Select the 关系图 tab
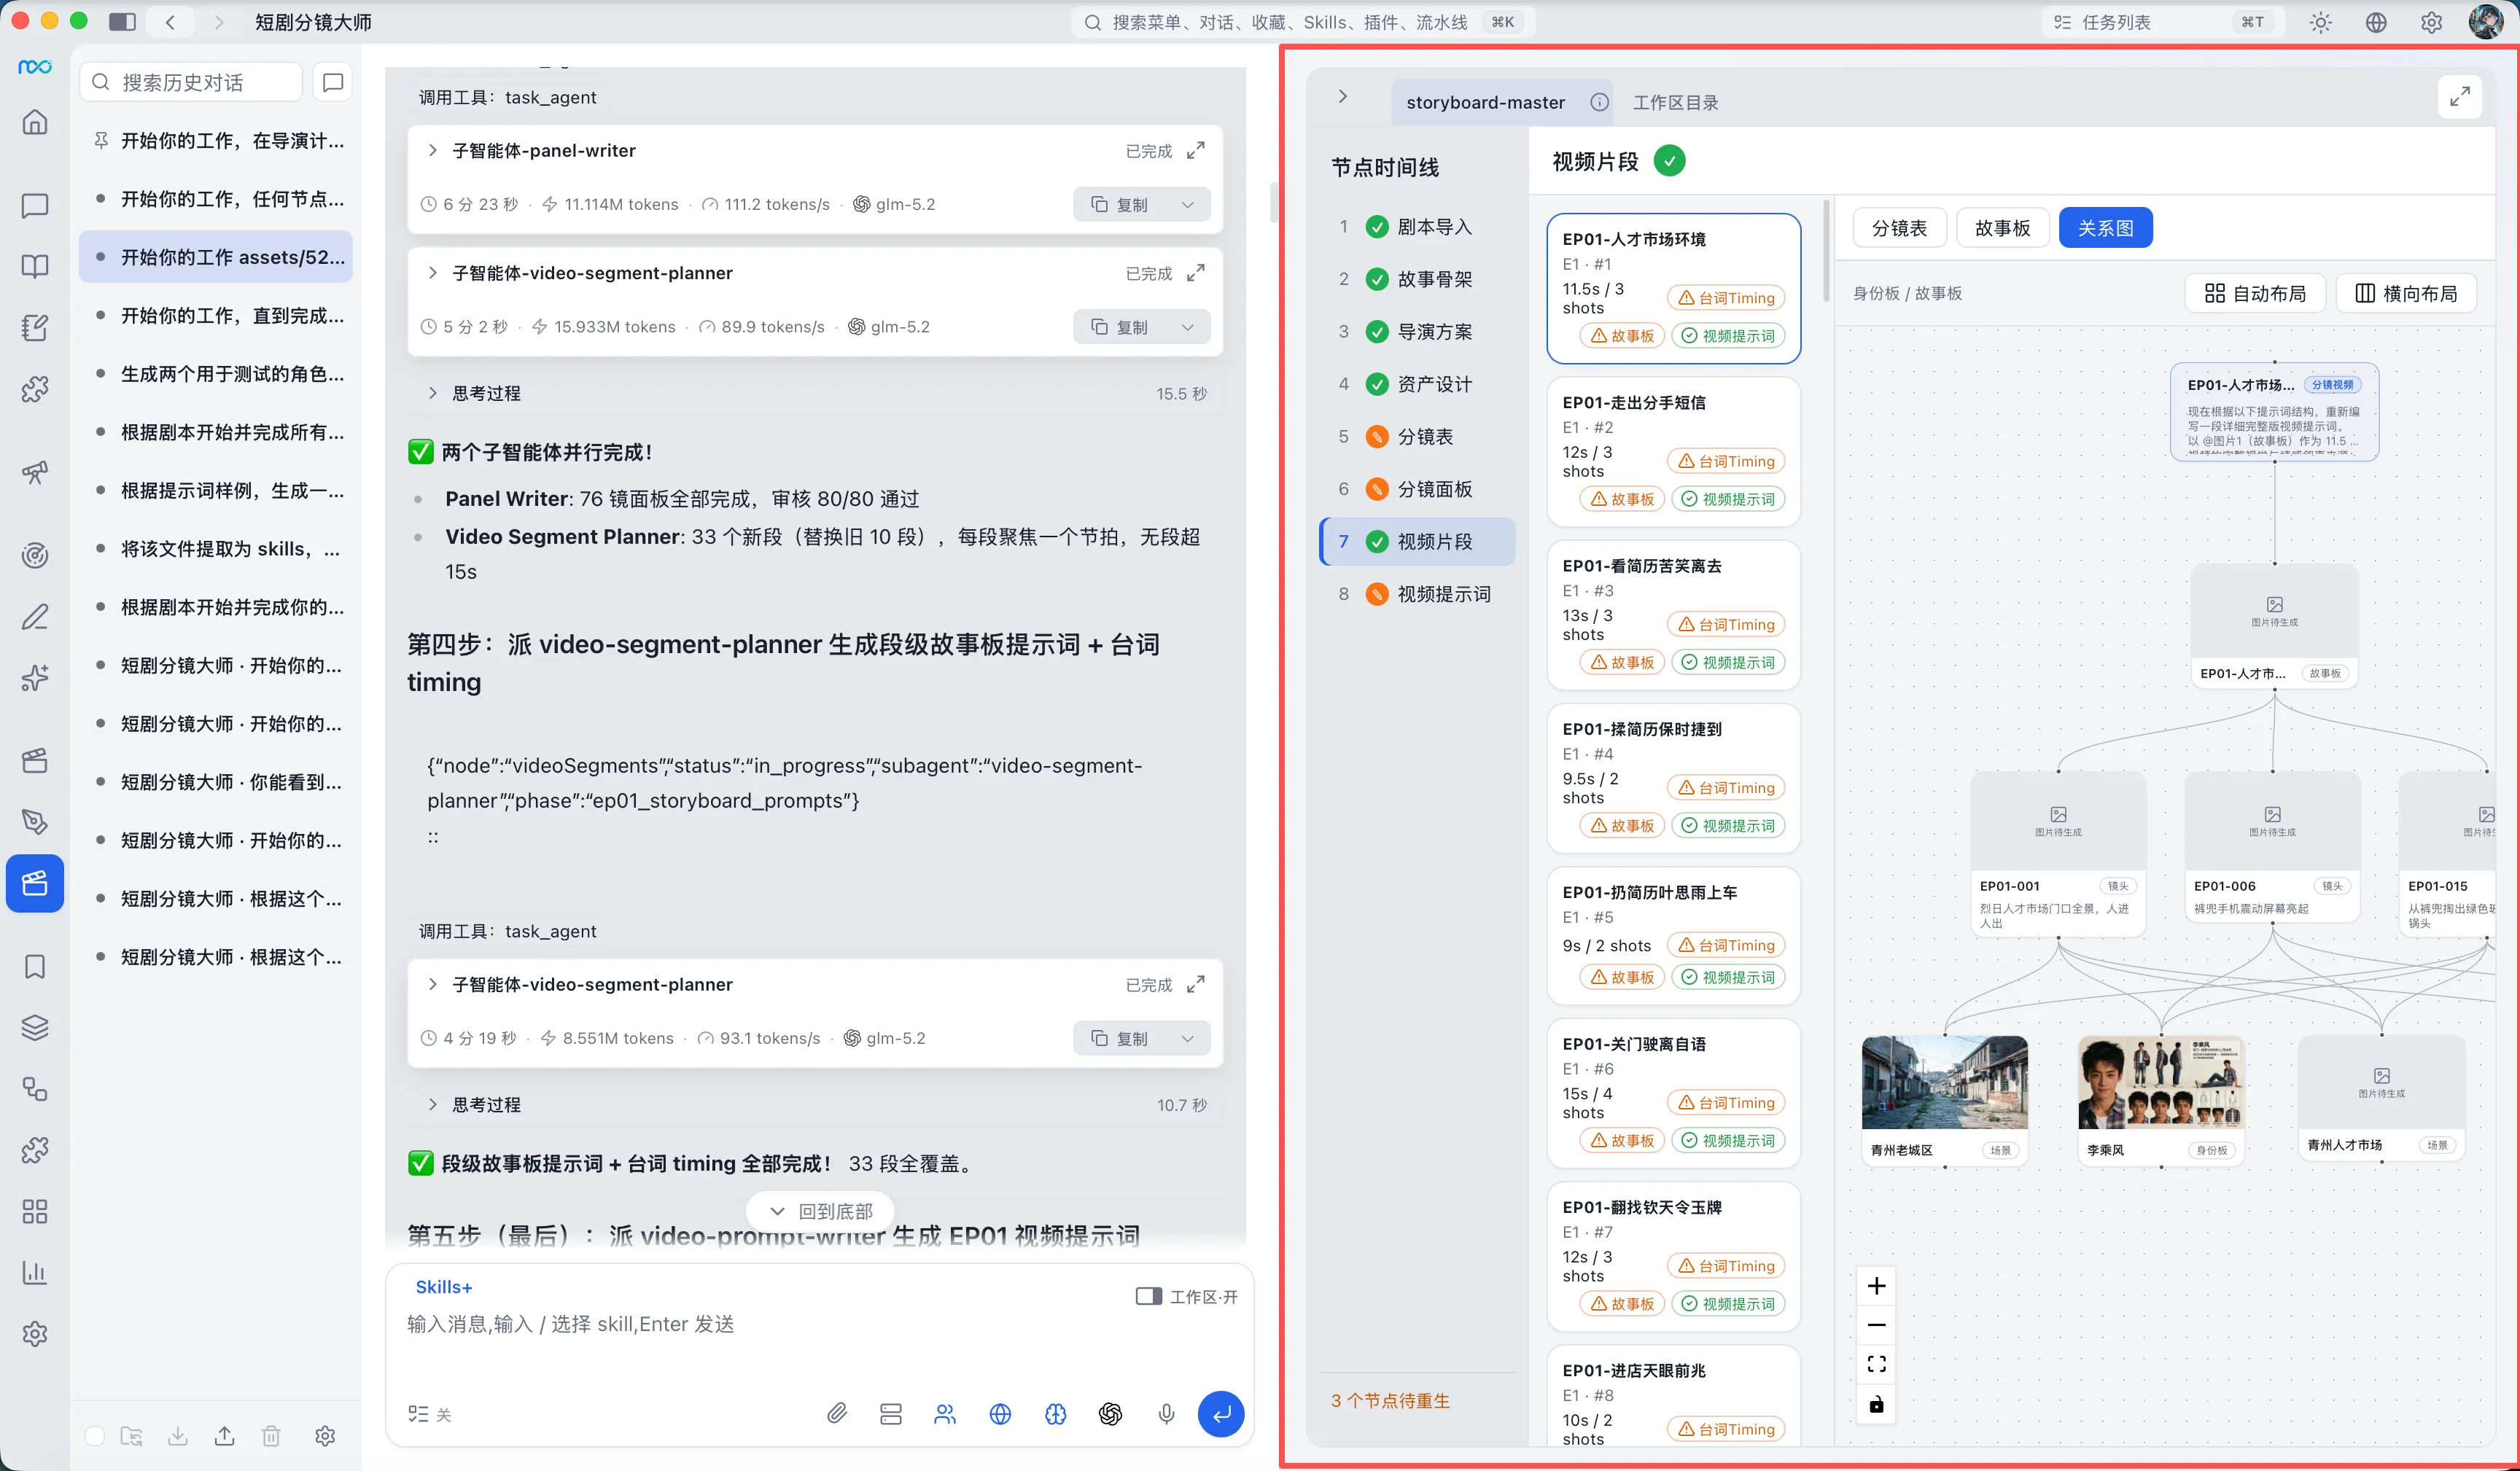 coord(2105,228)
